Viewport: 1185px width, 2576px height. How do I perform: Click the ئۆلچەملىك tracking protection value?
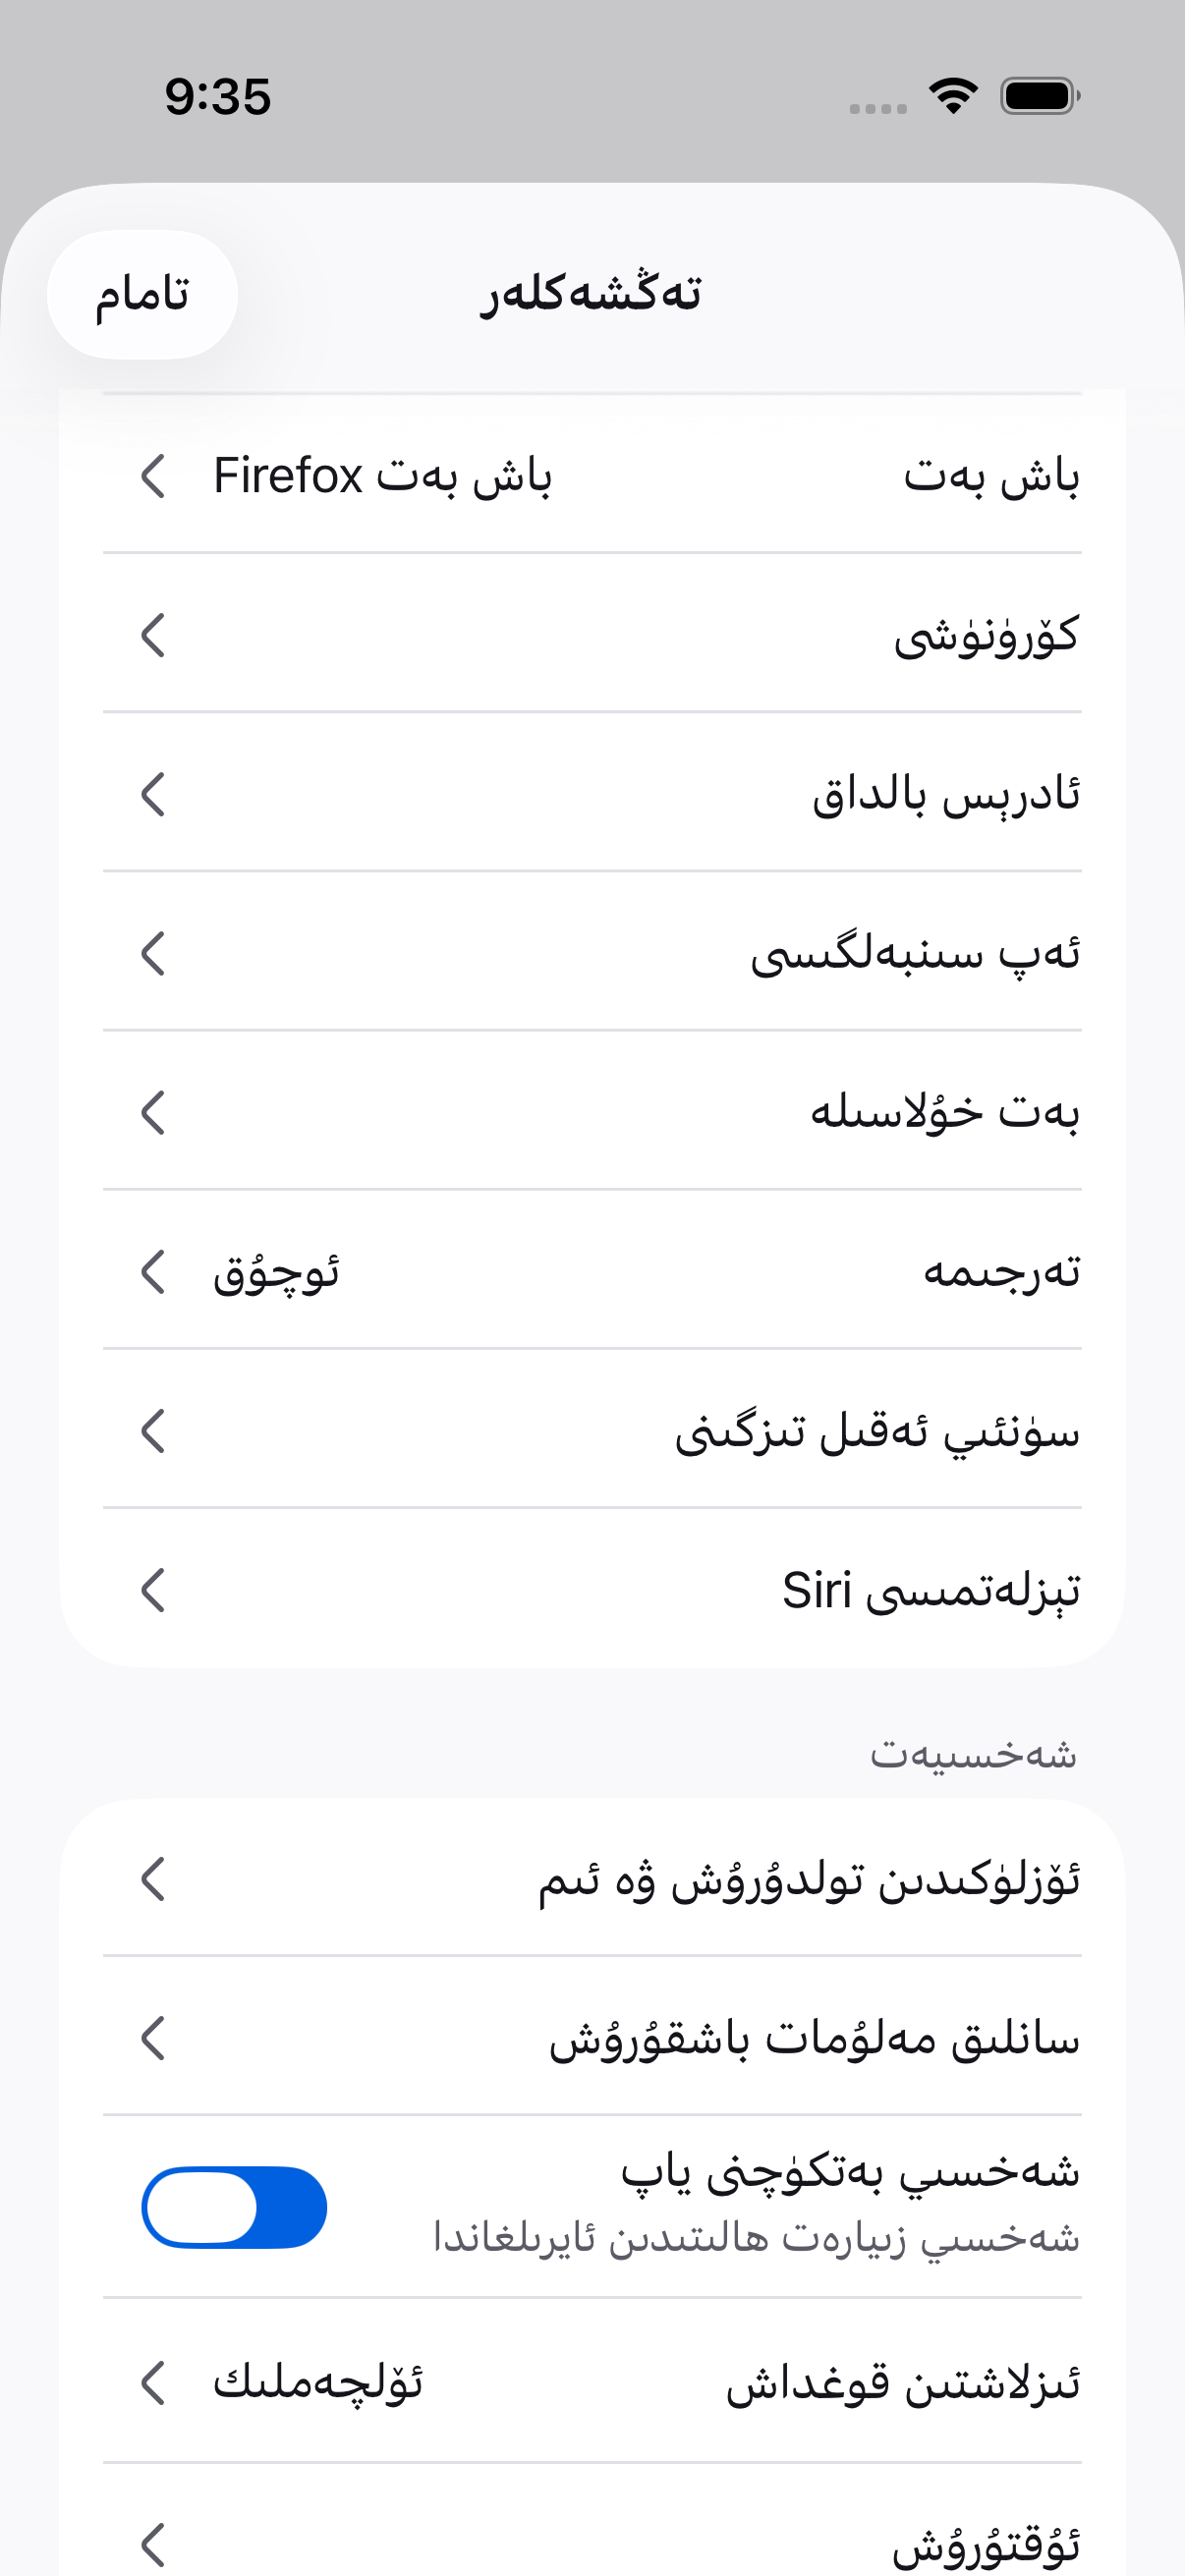318,2383
